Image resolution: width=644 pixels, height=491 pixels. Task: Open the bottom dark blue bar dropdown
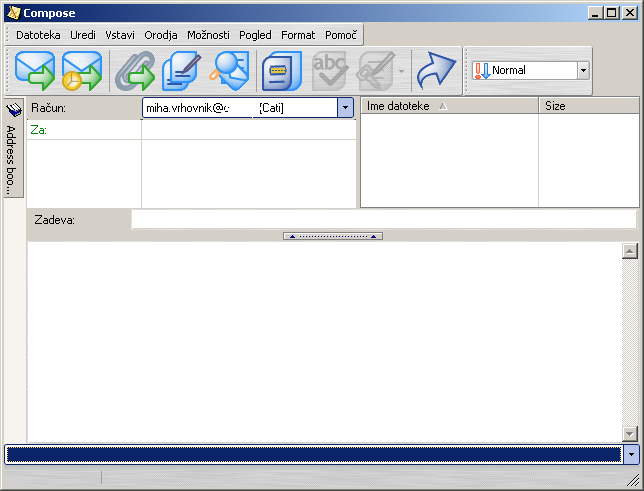(x=631, y=455)
